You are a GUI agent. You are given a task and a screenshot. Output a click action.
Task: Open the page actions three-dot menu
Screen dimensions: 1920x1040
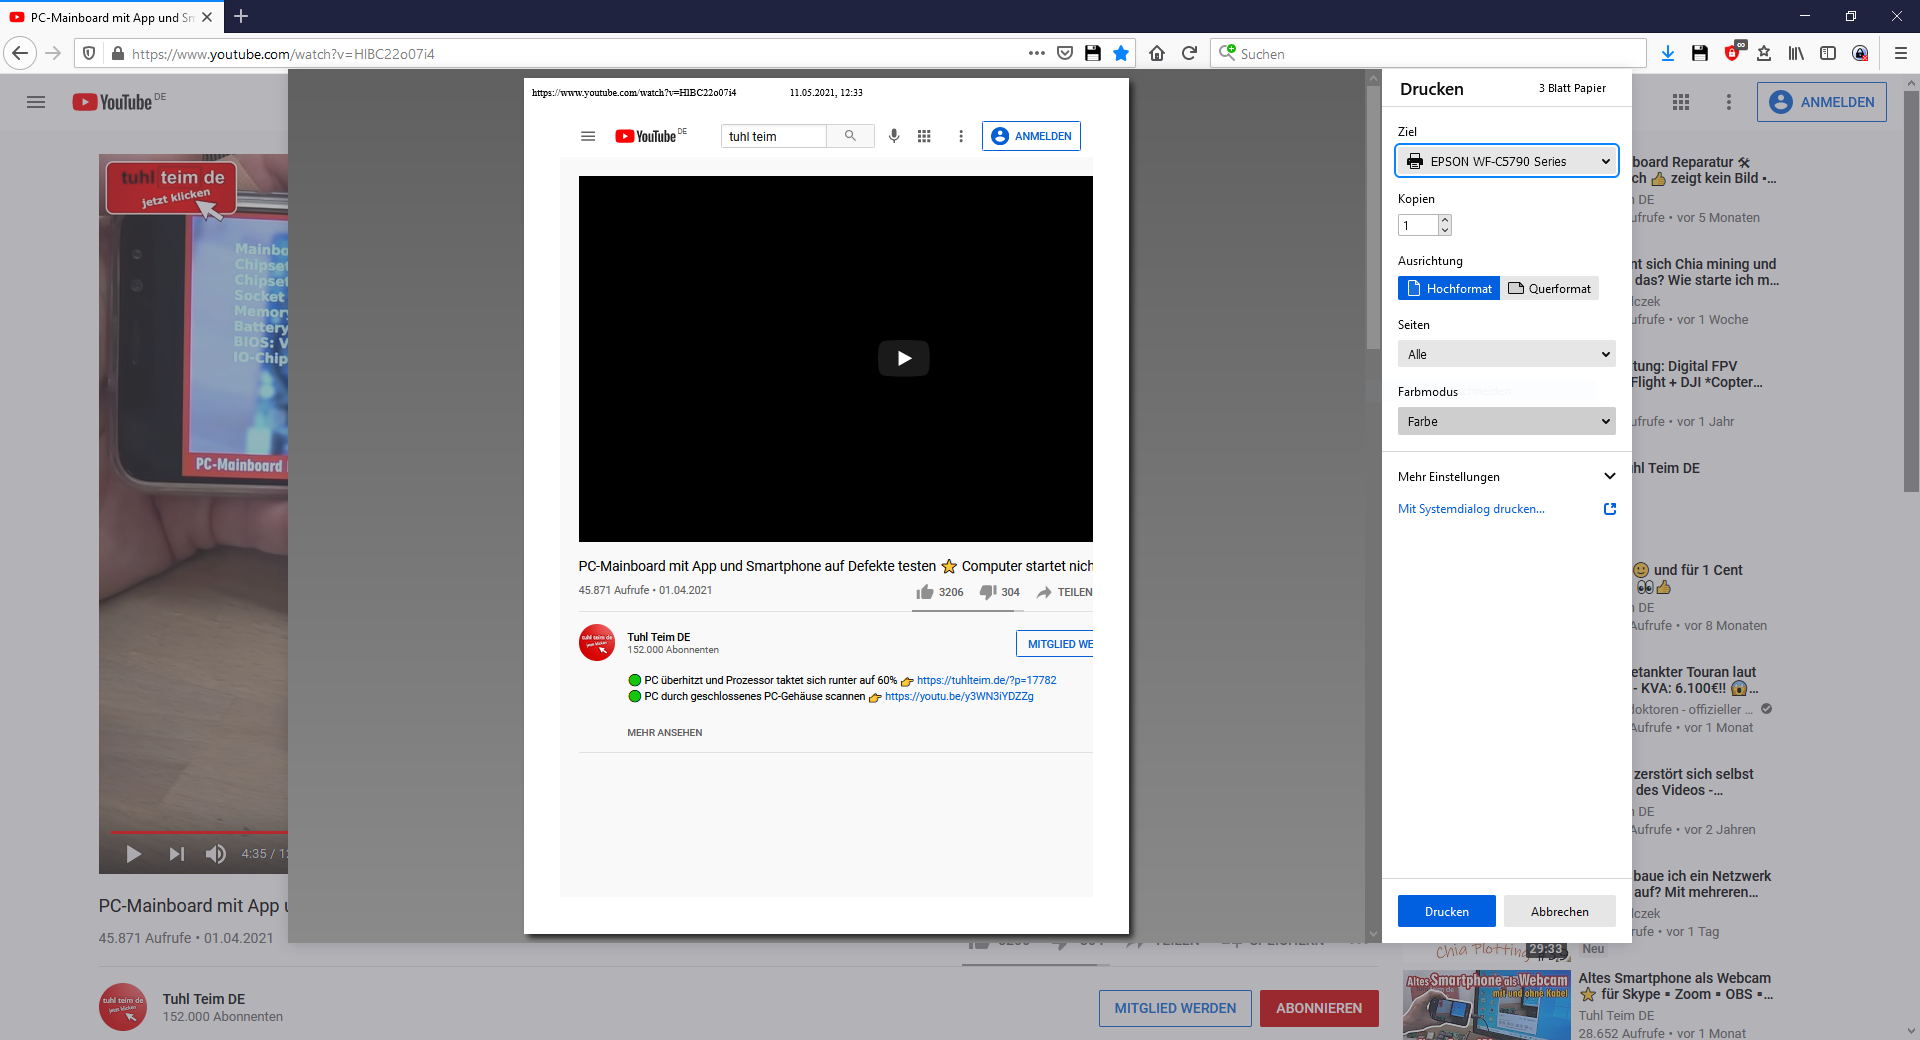pyautogui.click(x=1037, y=54)
